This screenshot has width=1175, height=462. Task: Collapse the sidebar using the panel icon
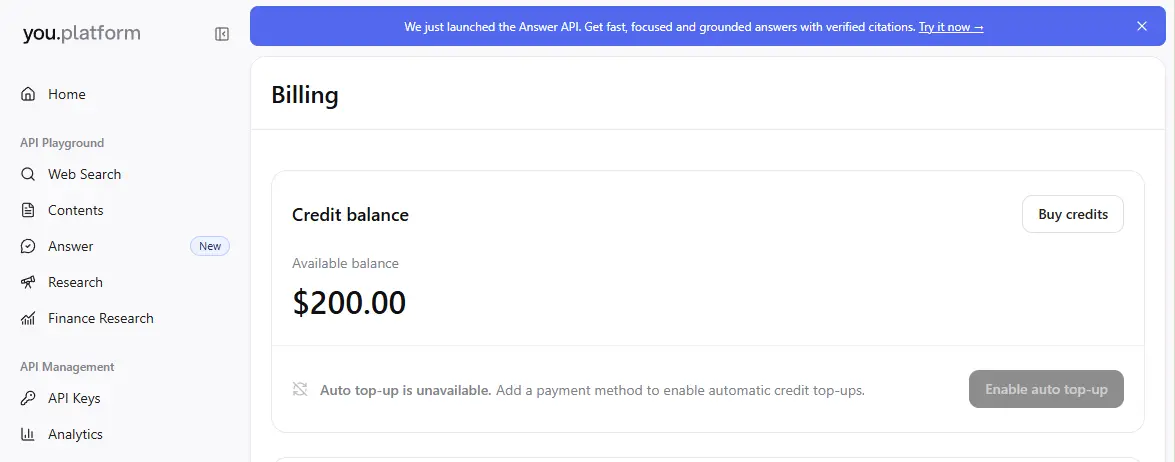coord(222,34)
